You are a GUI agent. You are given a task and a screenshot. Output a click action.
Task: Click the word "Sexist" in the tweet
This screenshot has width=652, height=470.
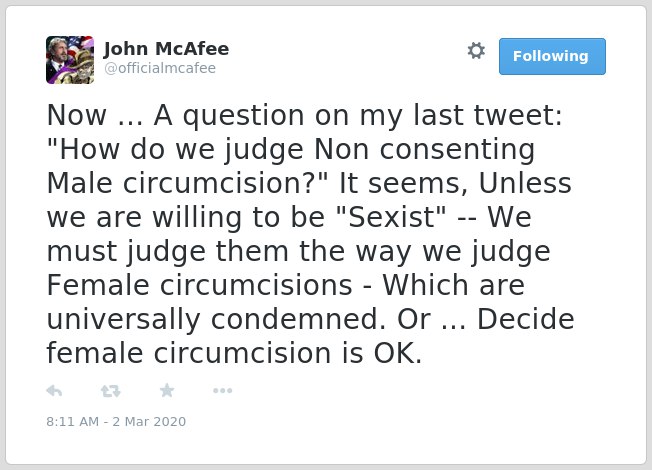coord(391,217)
